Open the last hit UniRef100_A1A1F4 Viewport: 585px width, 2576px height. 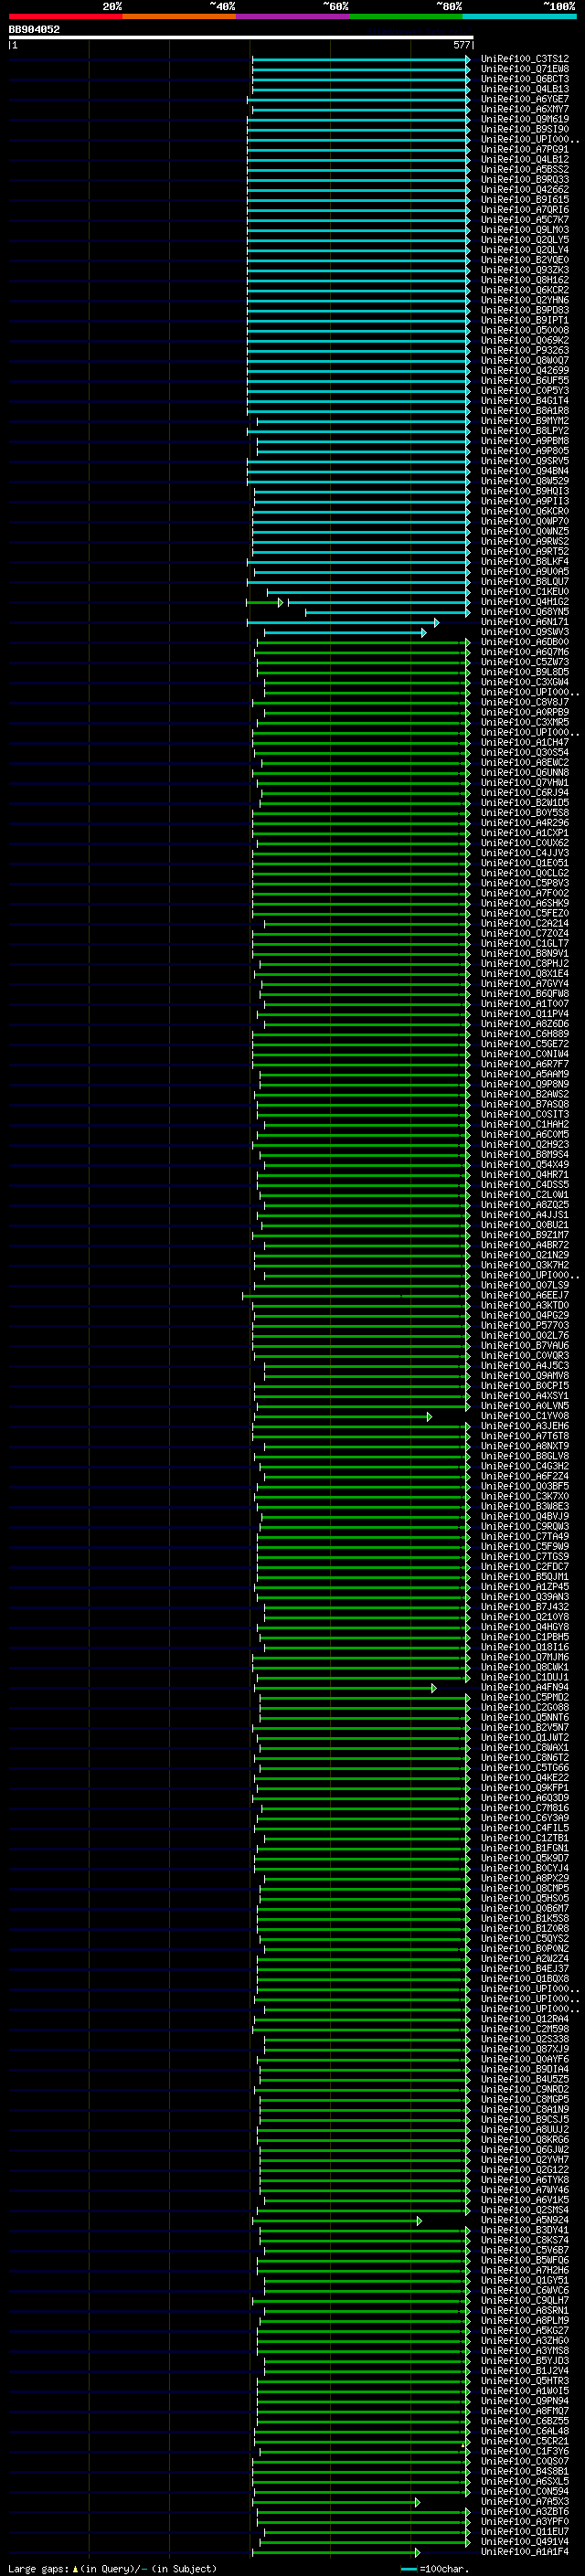524,2552
